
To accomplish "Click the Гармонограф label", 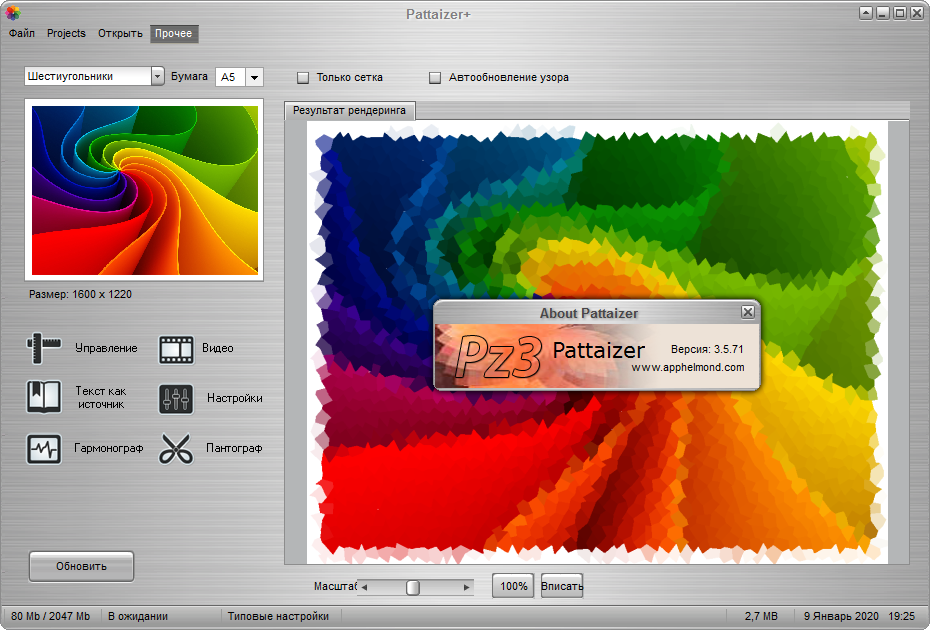I will pos(109,448).
